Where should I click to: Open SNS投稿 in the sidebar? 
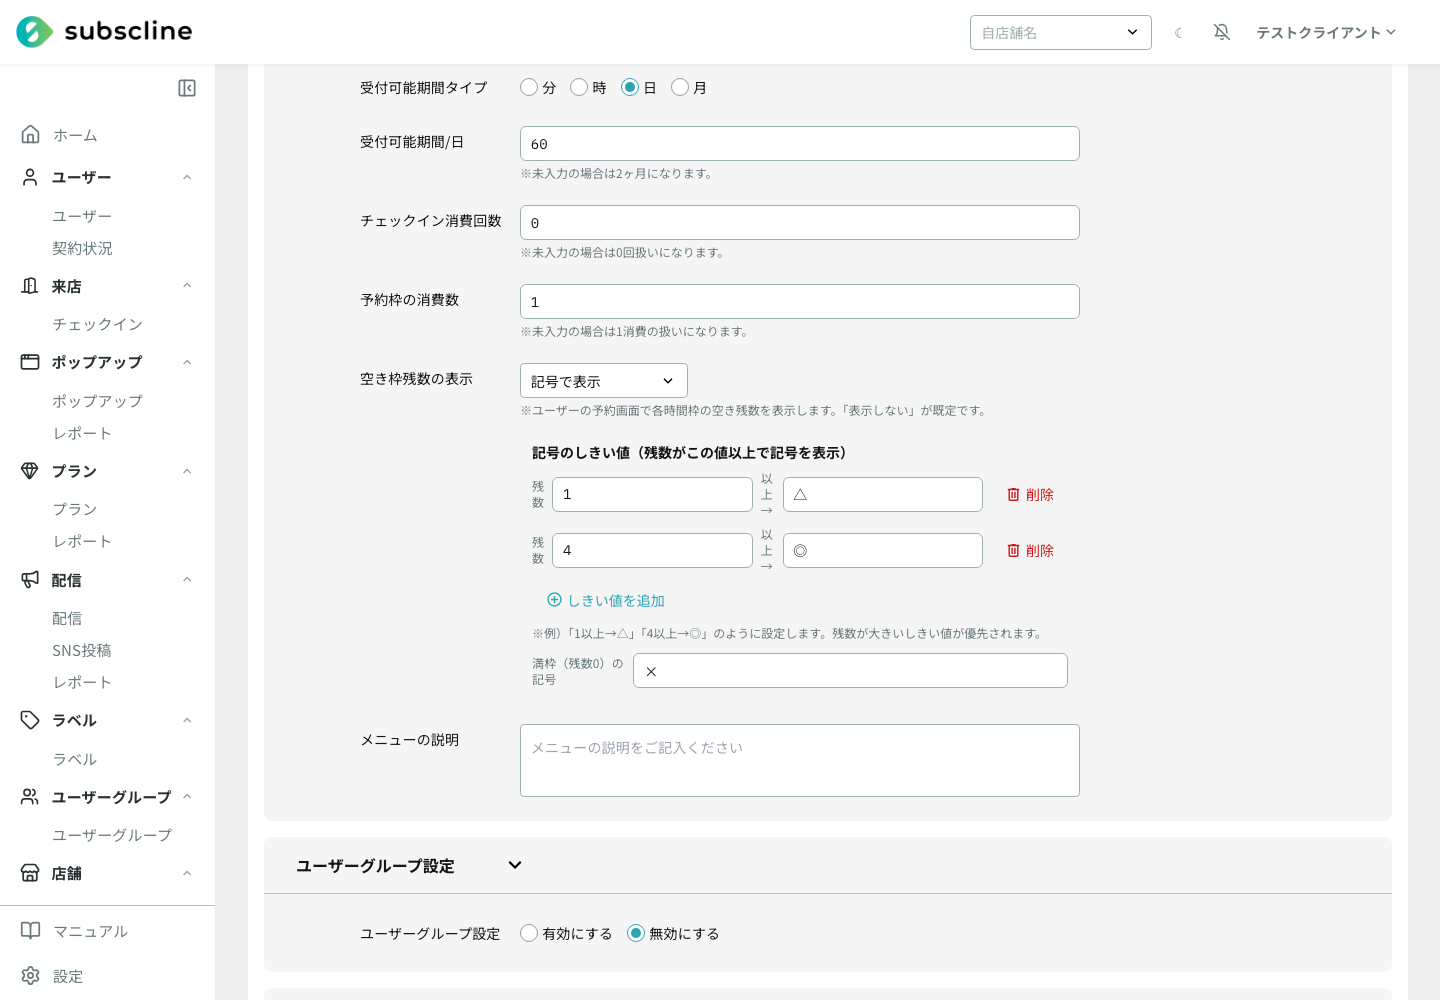[x=82, y=650]
